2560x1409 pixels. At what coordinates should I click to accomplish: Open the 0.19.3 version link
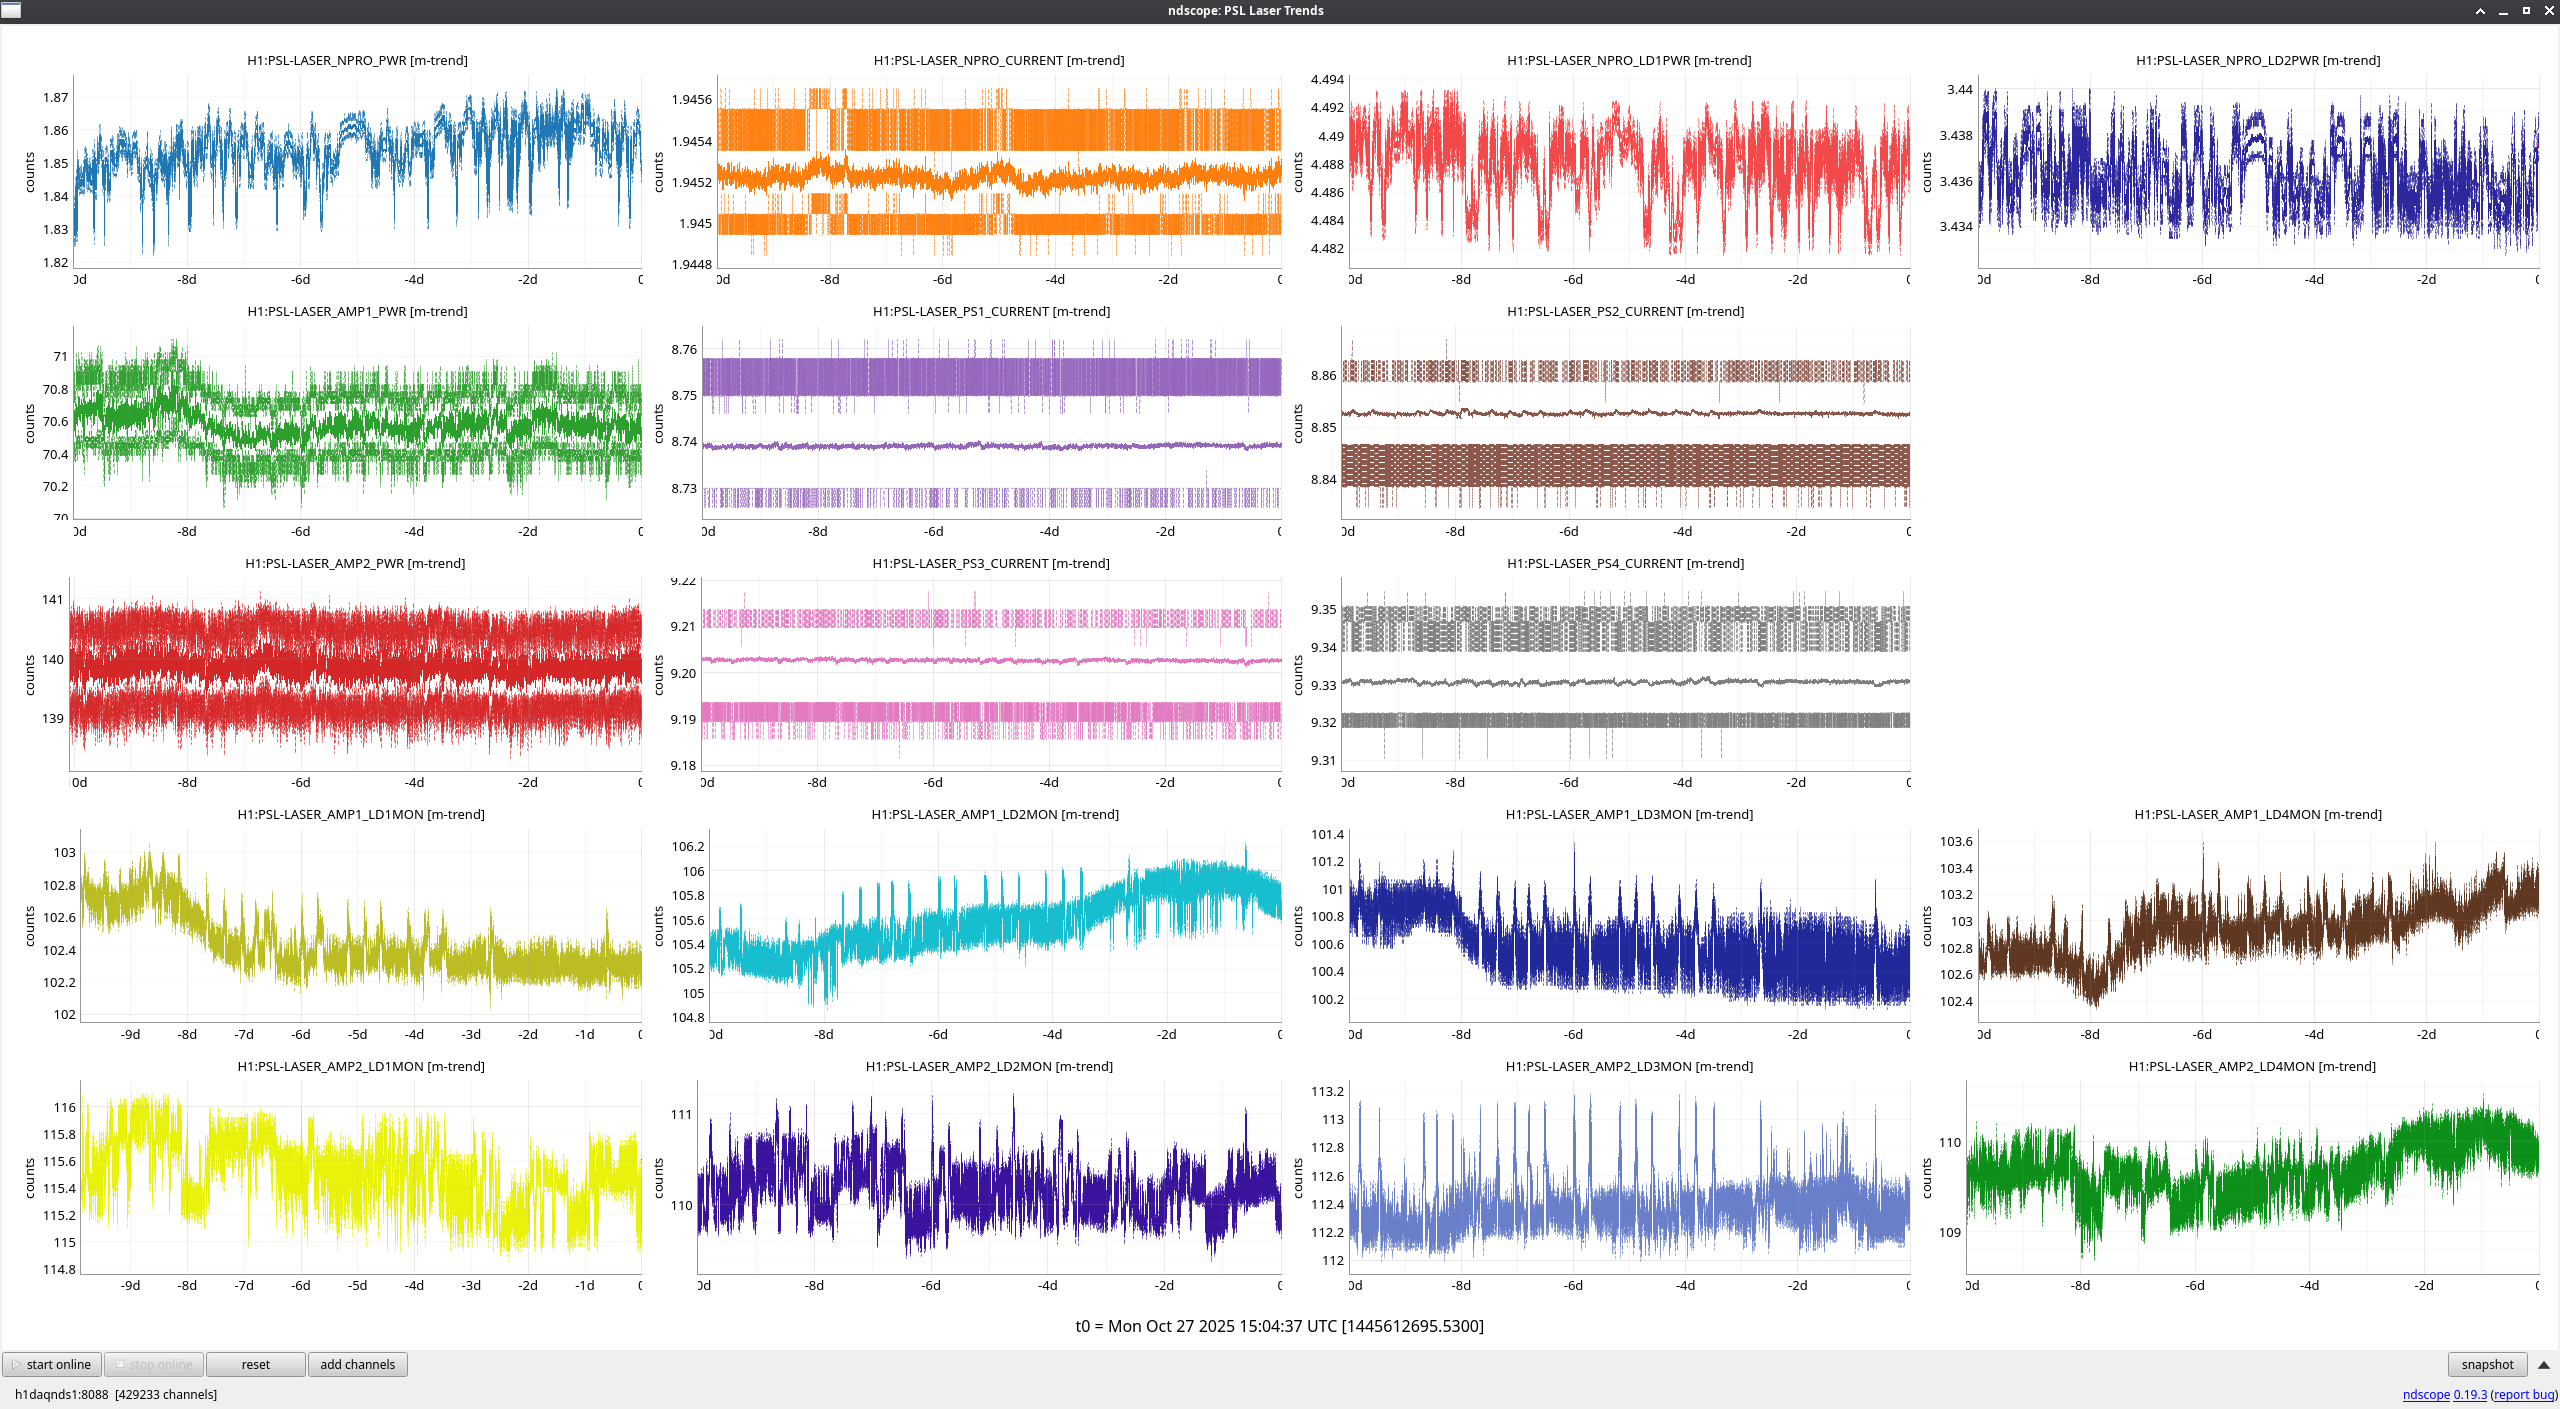point(2470,1394)
